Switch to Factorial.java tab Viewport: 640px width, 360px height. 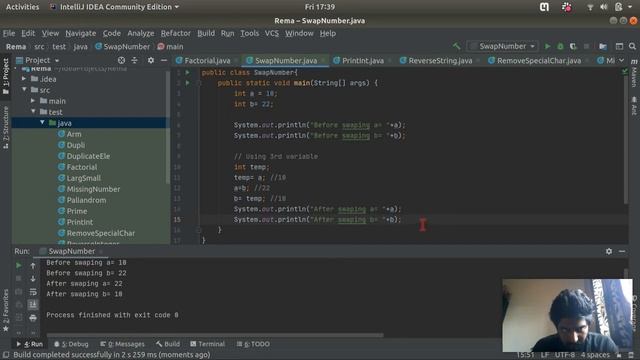(x=207, y=60)
